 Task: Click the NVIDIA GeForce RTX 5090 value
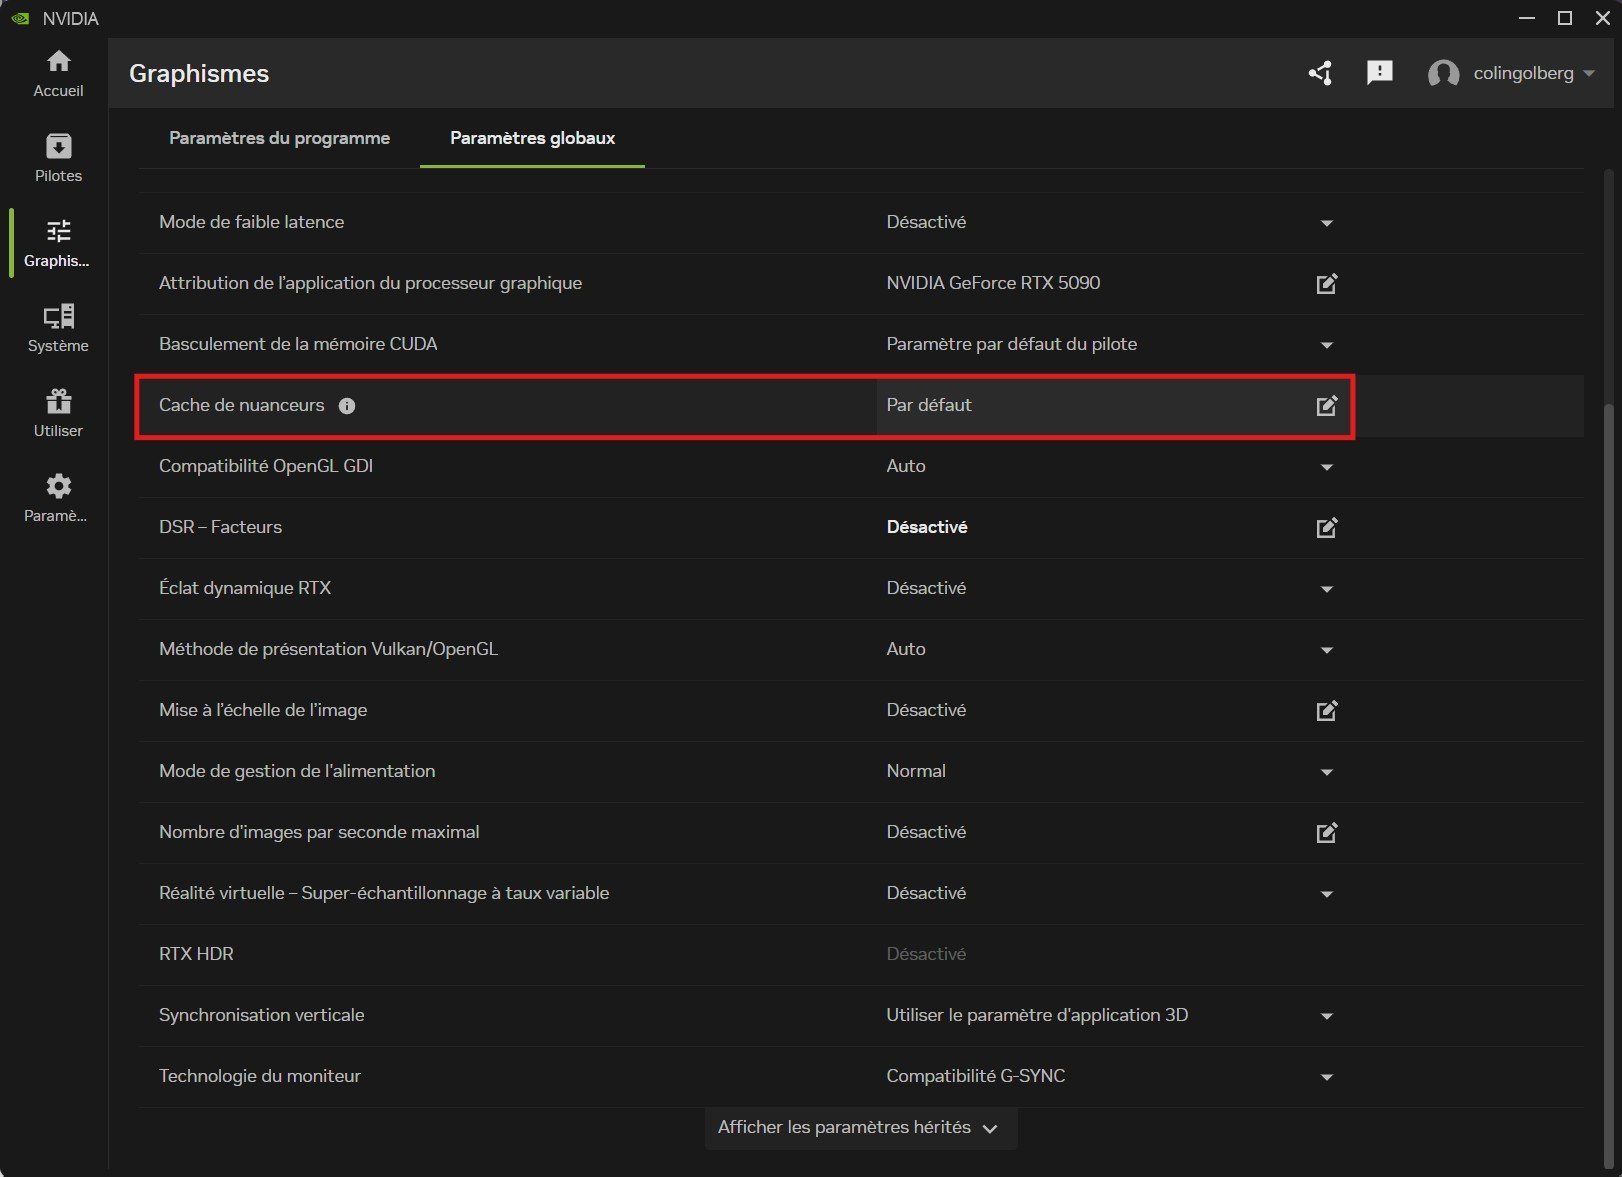click(x=993, y=283)
